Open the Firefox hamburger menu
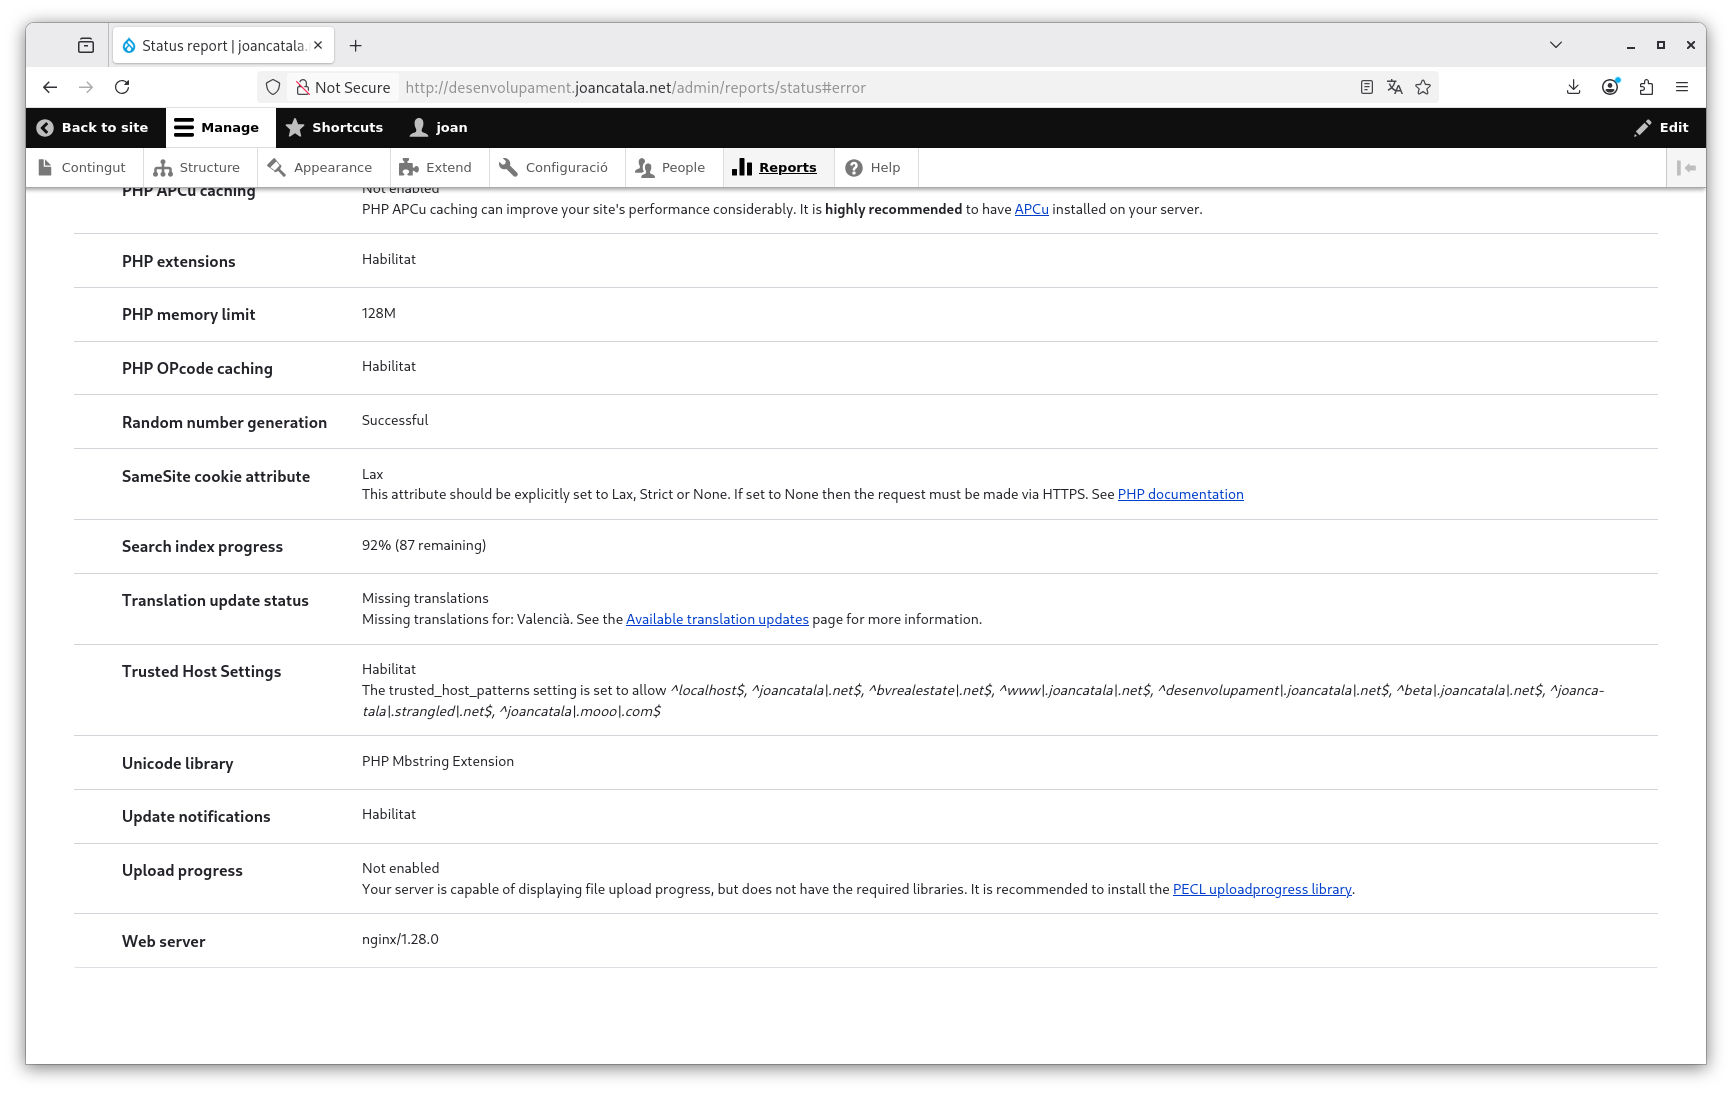 tap(1682, 87)
